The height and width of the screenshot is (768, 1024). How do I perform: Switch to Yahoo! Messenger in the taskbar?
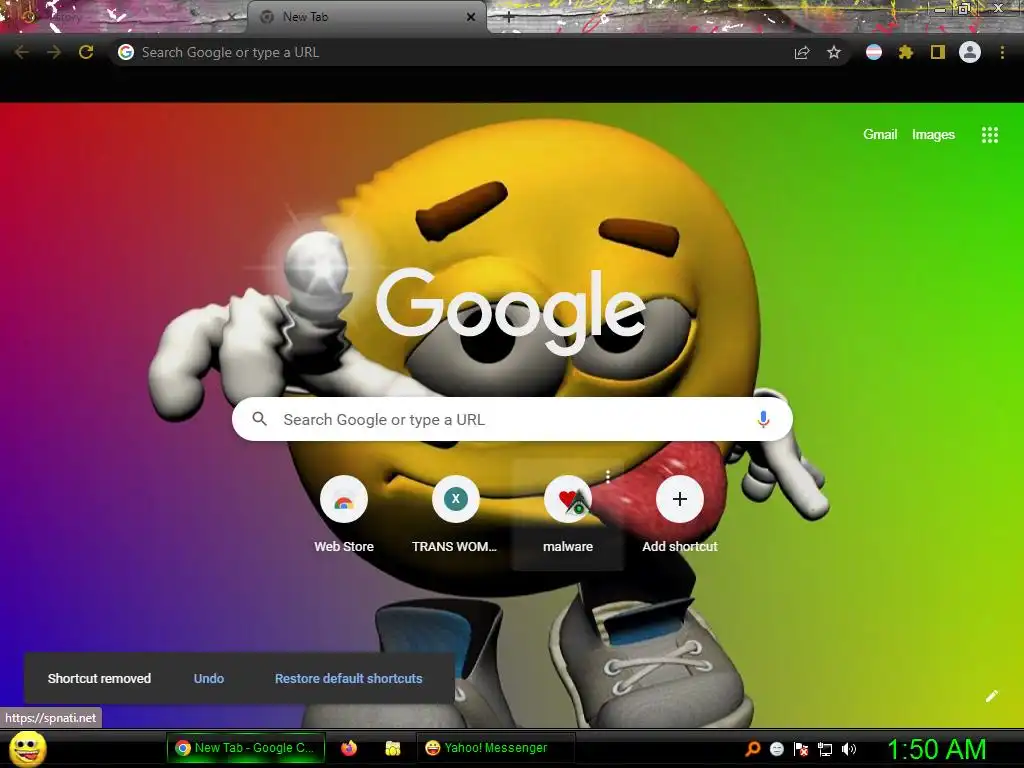point(496,748)
